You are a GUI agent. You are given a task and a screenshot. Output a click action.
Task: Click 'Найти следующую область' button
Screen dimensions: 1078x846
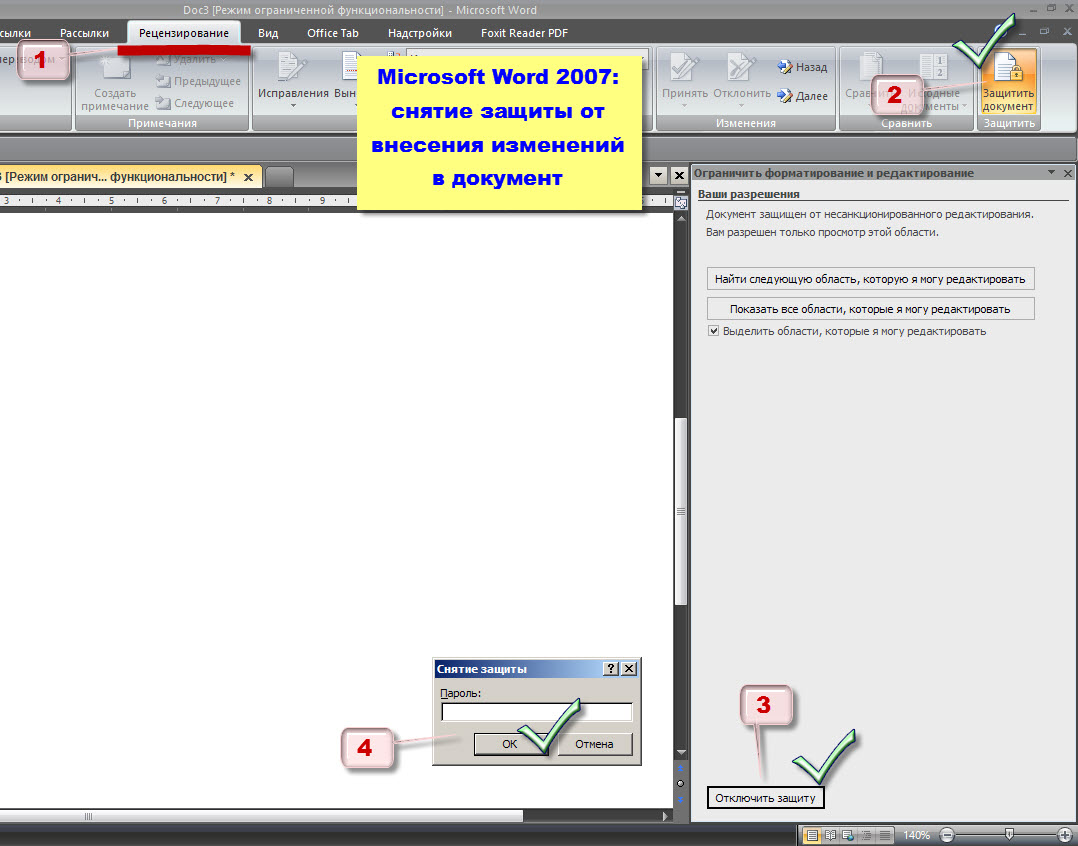(x=870, y=279)
